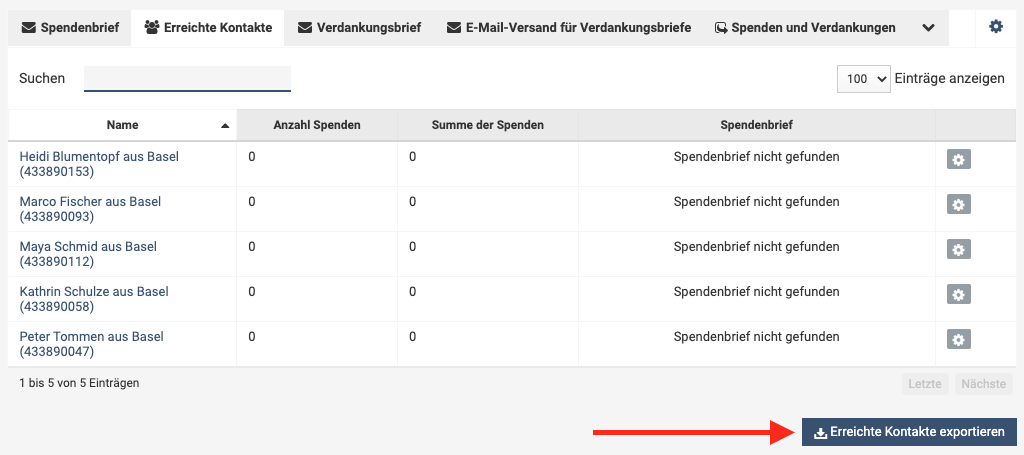The height and width of the screenshot is (455, 1024).
Task: Click gear icon for Maya Schmid row
Action: click(x=958, y=250)
